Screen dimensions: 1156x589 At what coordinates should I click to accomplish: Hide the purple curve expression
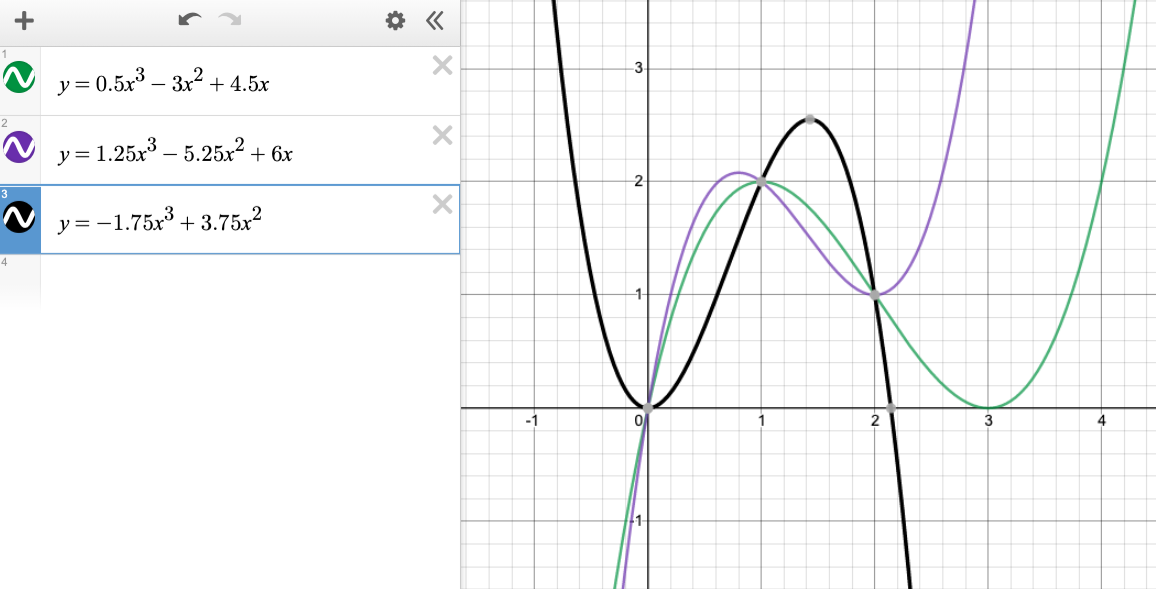pos(20,149)
